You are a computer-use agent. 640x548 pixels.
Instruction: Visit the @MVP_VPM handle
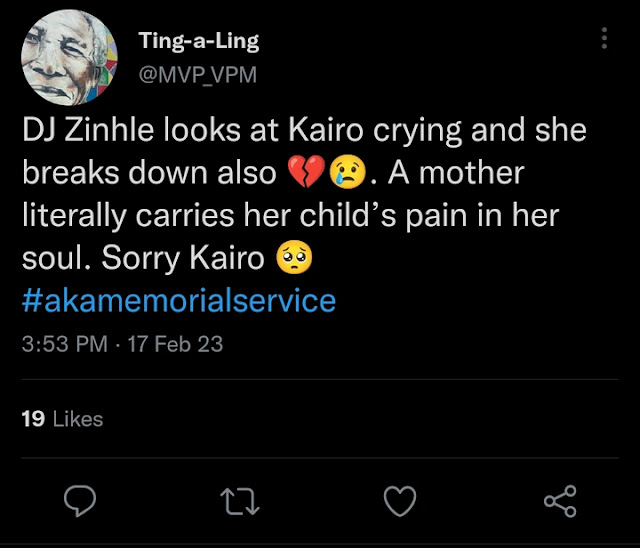(x=191, y=74)
